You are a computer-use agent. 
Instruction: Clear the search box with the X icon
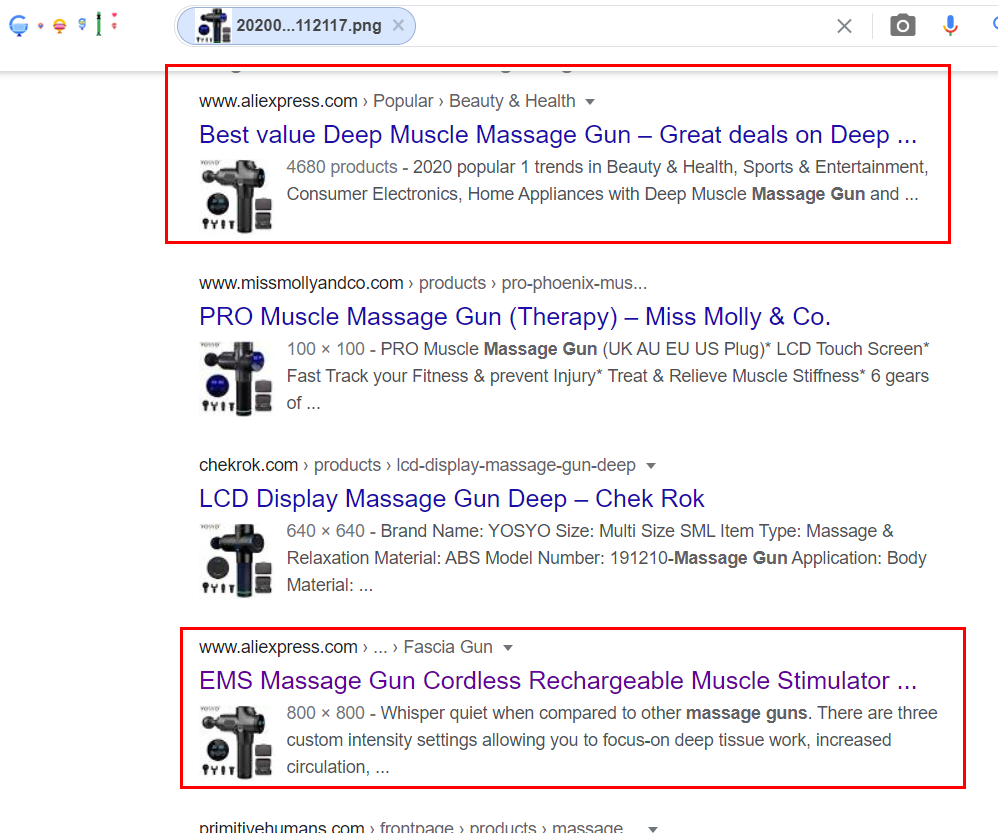[844, 26]
